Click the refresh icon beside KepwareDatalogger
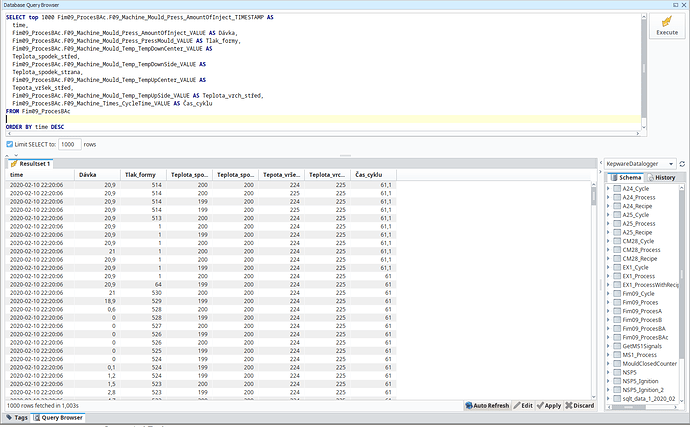This screenshot has height=427, width=690. (680, 162)
